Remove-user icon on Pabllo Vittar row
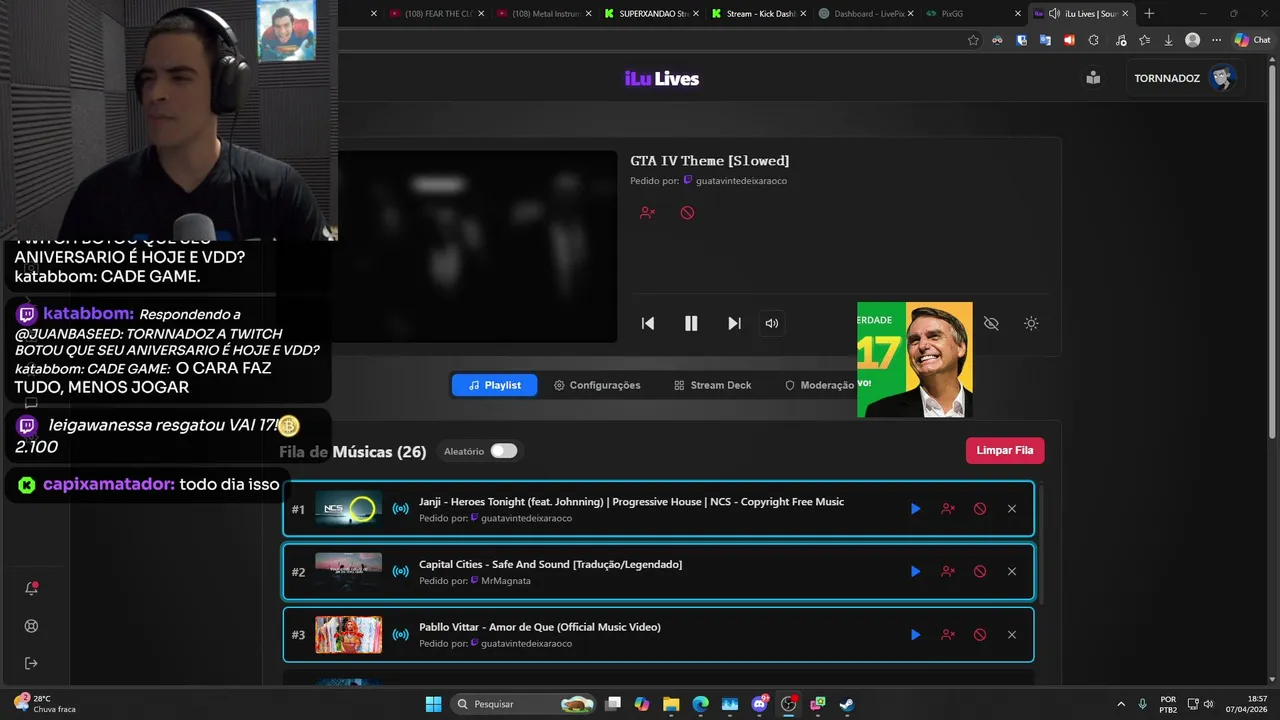This screenshot has height=720, width=1280. pos(948,634)
